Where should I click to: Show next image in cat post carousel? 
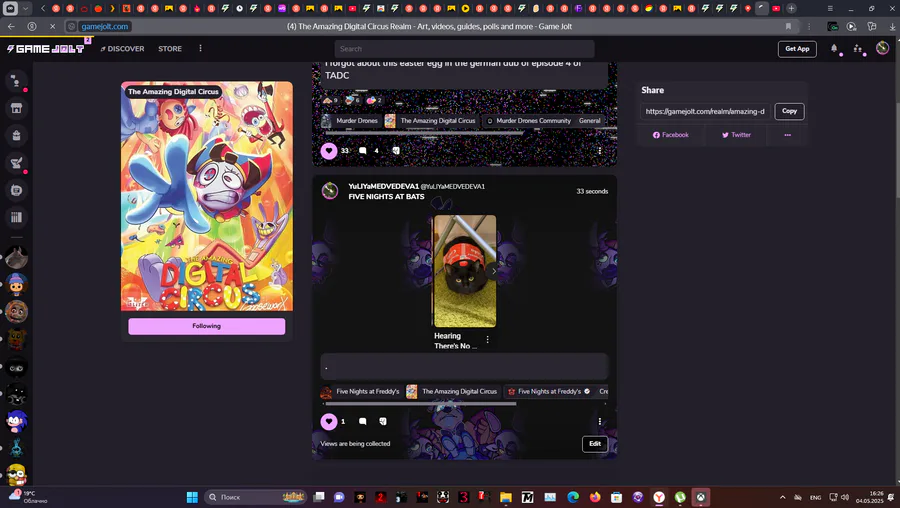[494, 271]
